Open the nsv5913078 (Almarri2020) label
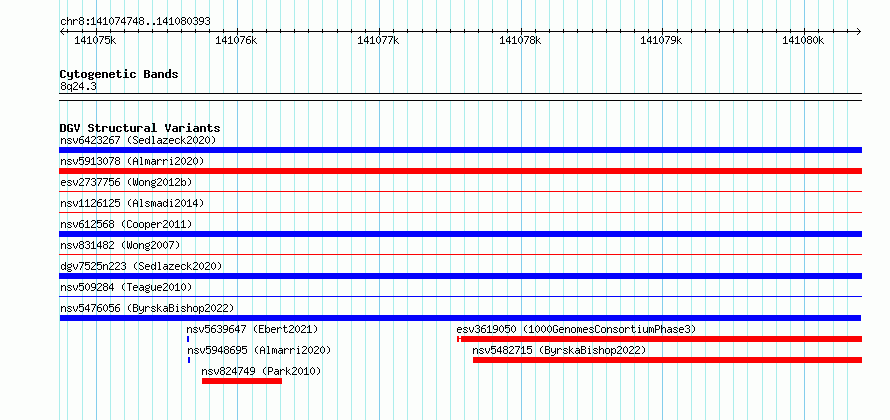 coord(132,161)
